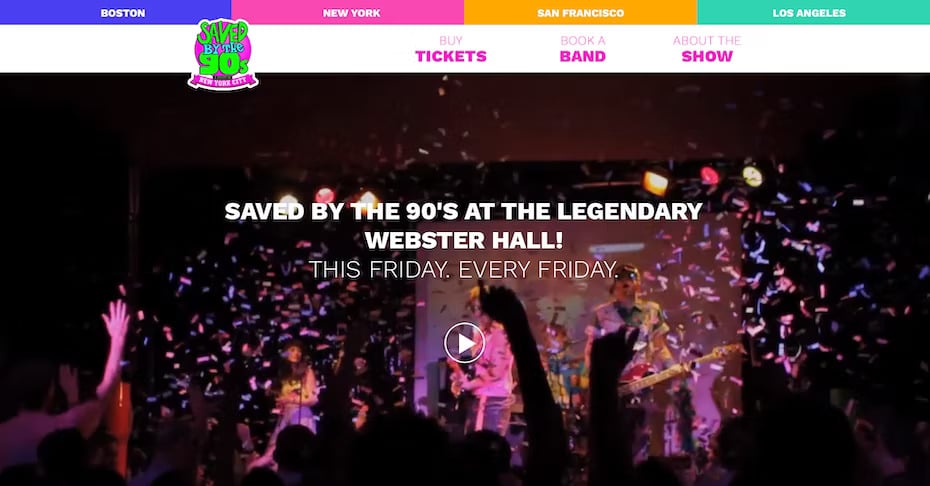Open the Book a Band menu item
The height and width of the screenshot is (486, 930).
pos(582,49)
